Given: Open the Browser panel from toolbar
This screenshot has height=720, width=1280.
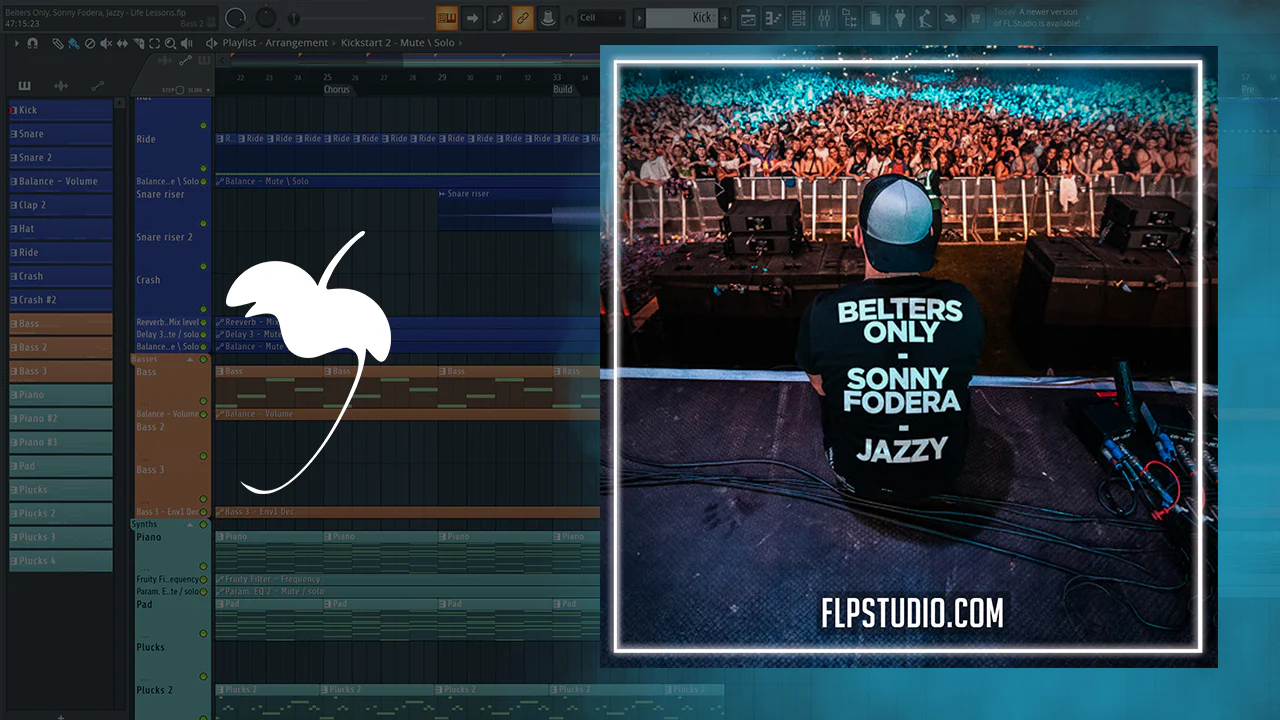Looking at the screenshot, I should pos(850,18).
